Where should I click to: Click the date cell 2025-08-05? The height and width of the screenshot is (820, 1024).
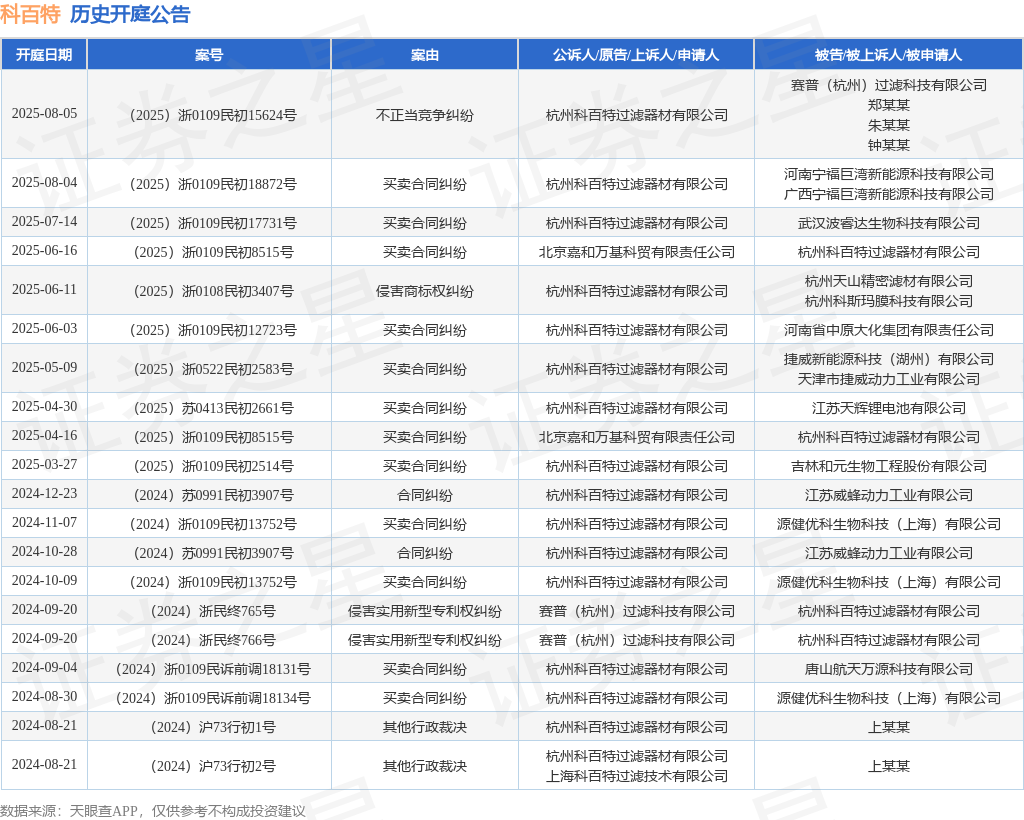[x=44, y=114]
